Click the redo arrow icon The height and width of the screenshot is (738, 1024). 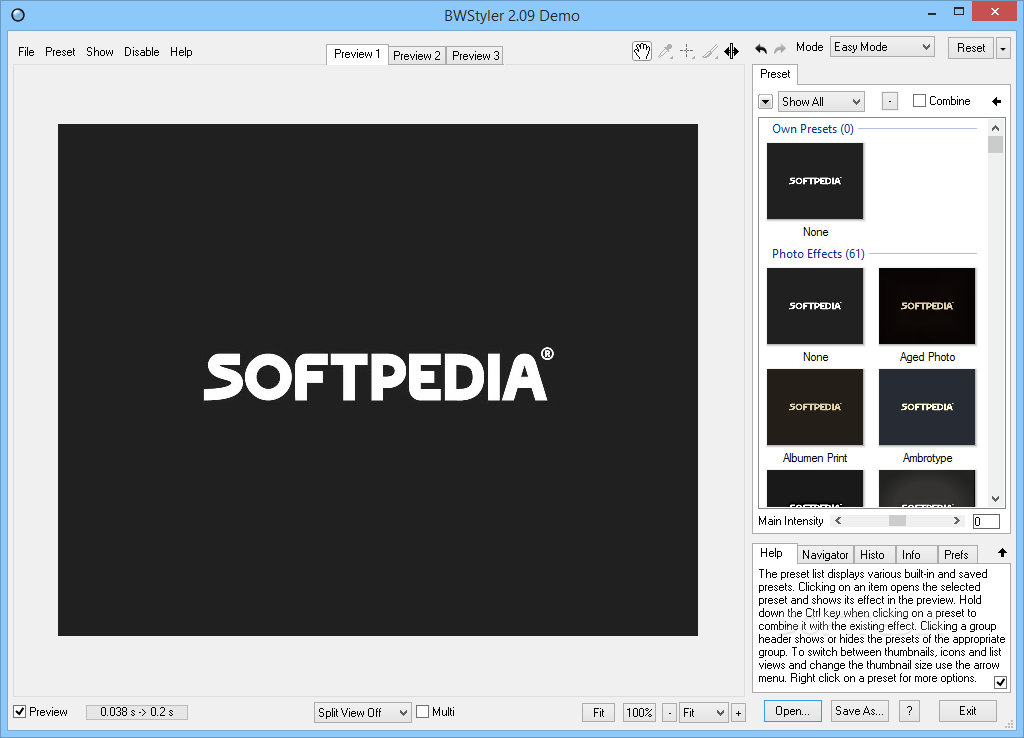point(780,48)
